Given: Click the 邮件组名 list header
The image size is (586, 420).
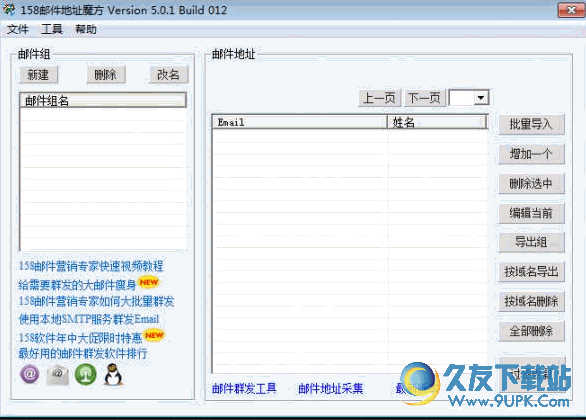Looking at the screenshot, I should pyautogui.click(x=103, y=100).
